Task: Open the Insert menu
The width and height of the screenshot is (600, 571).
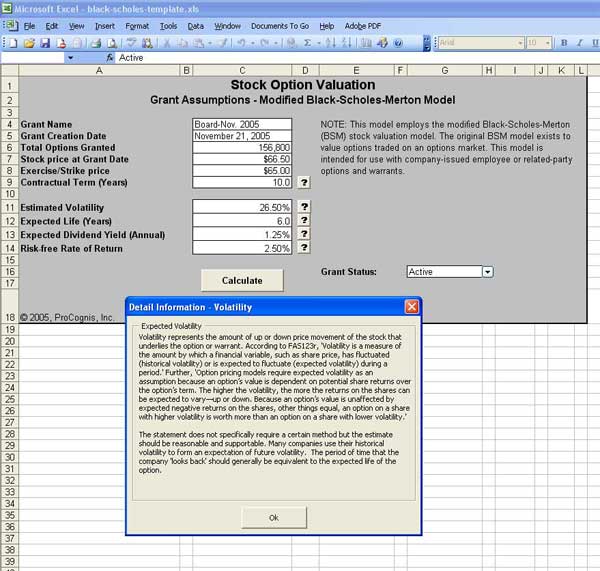Action: (x=105, y=26)
